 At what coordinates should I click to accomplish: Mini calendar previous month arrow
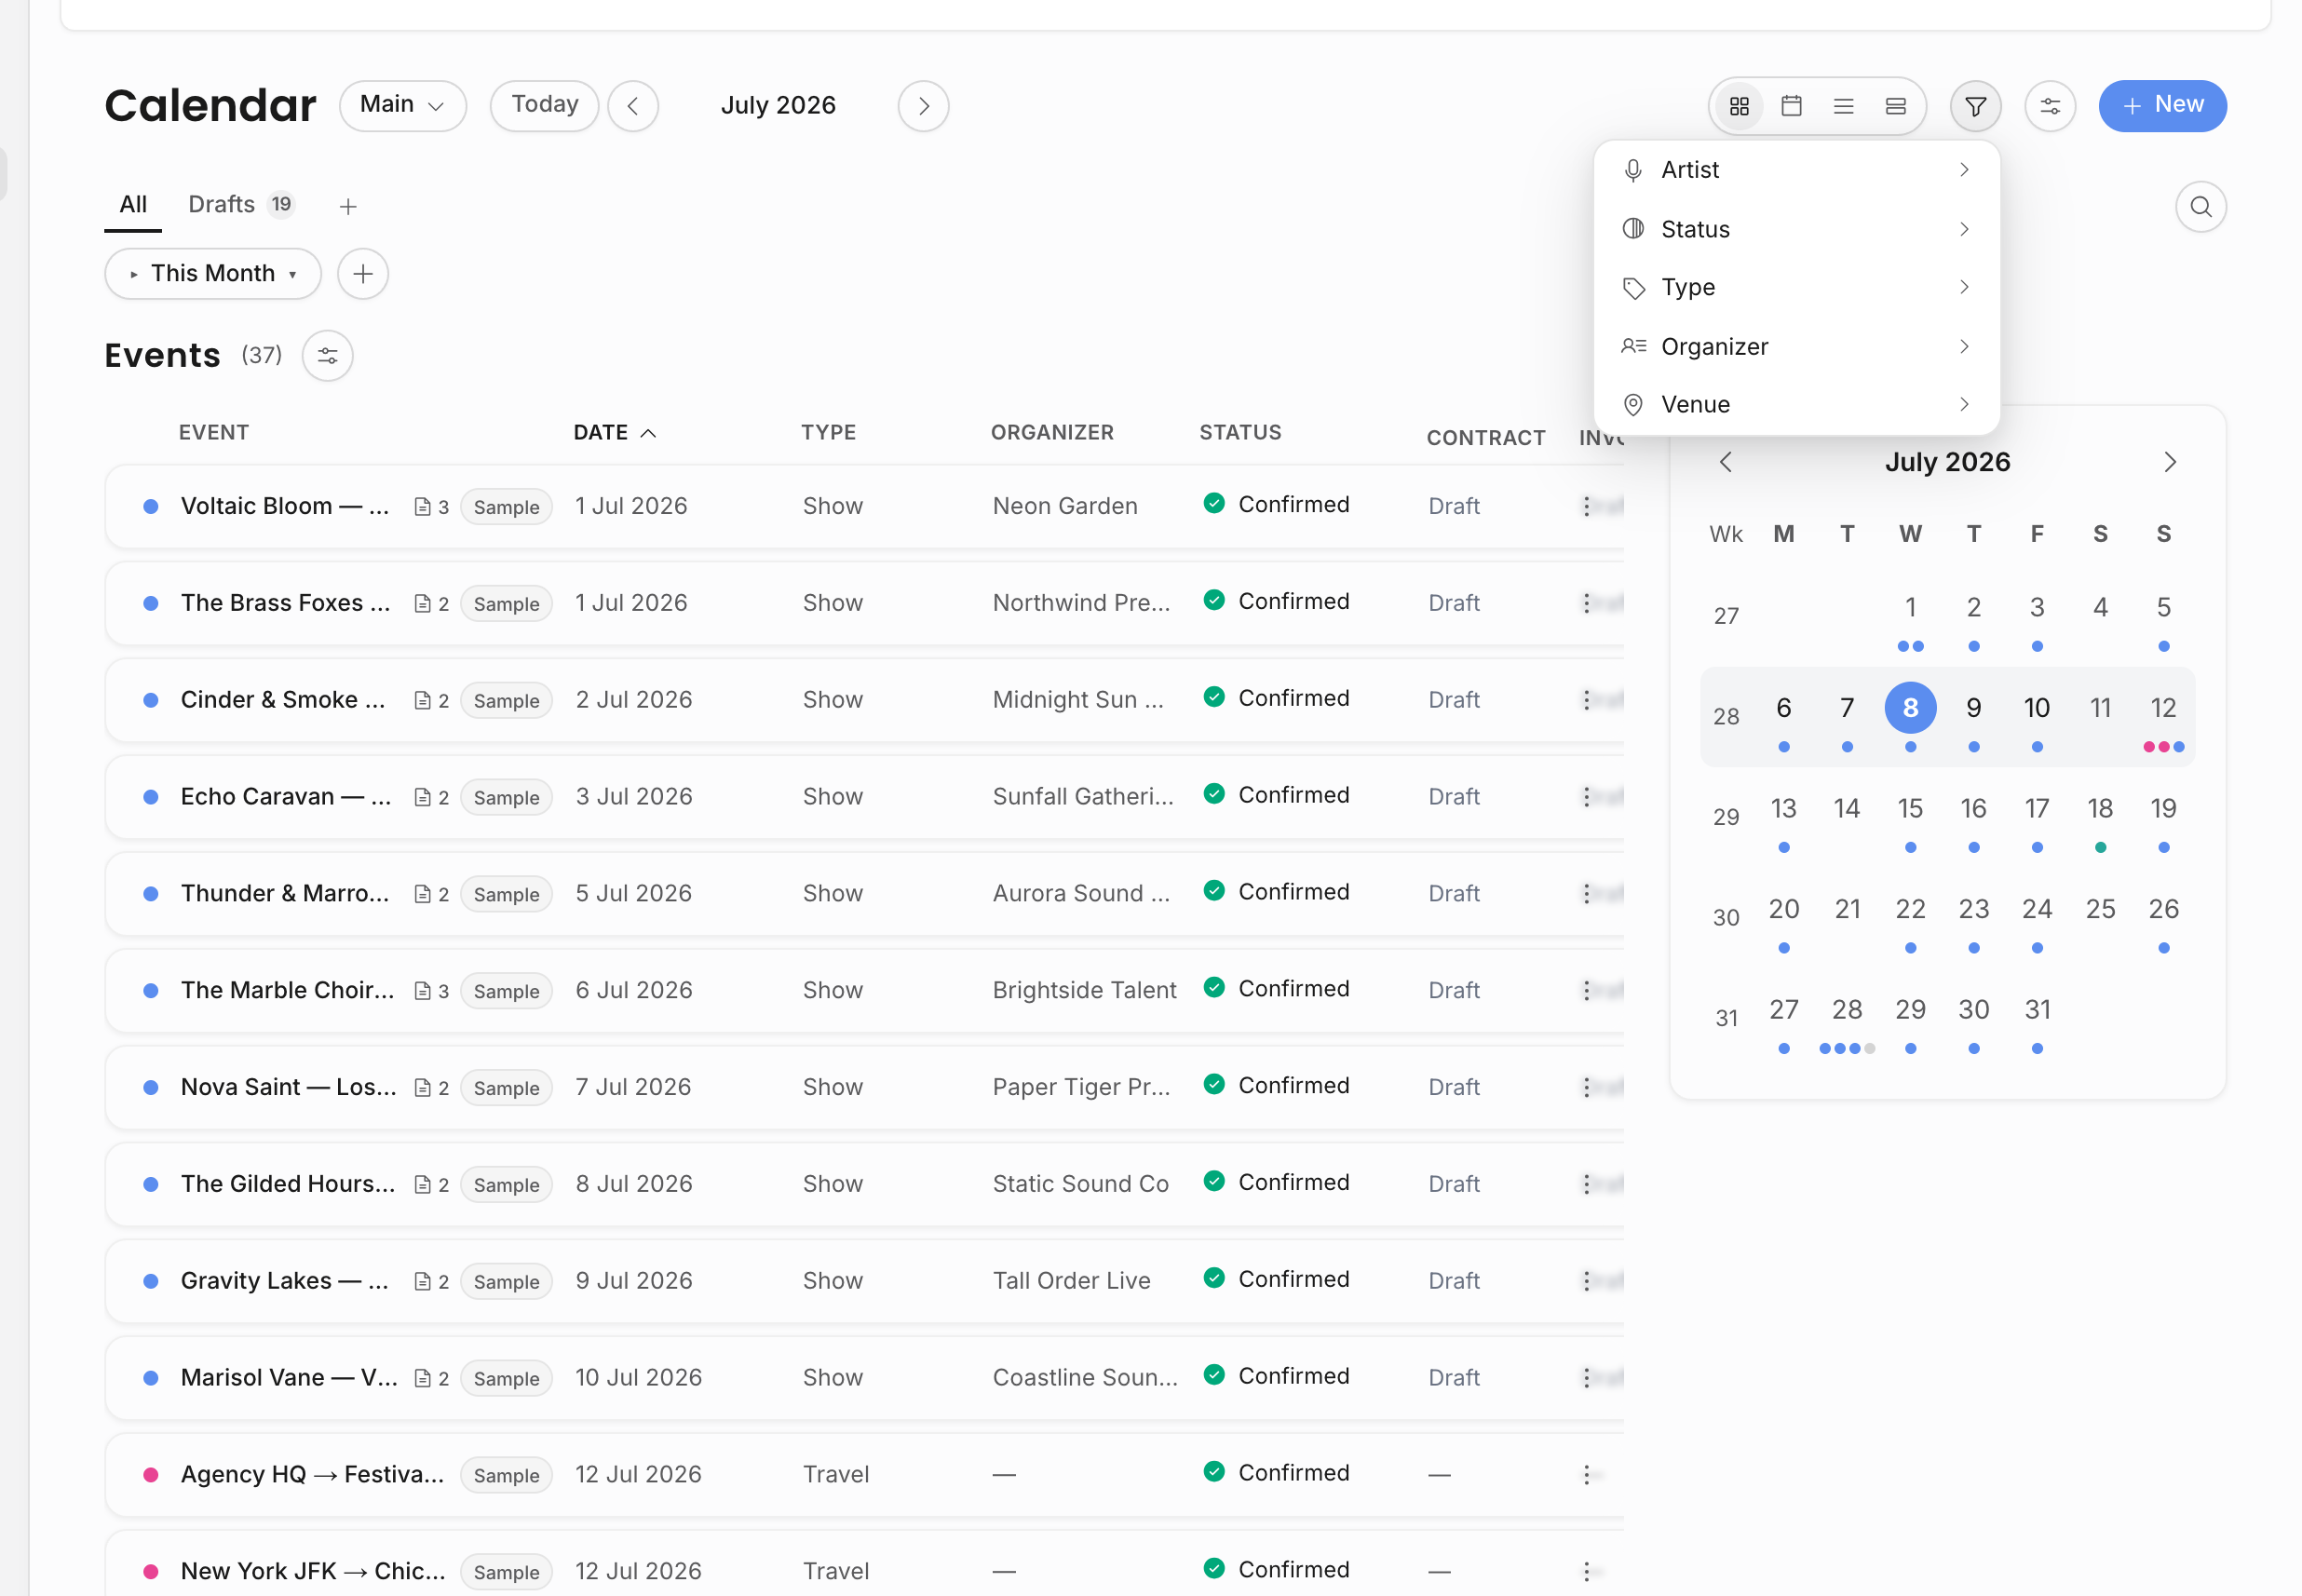point(1725,462)
